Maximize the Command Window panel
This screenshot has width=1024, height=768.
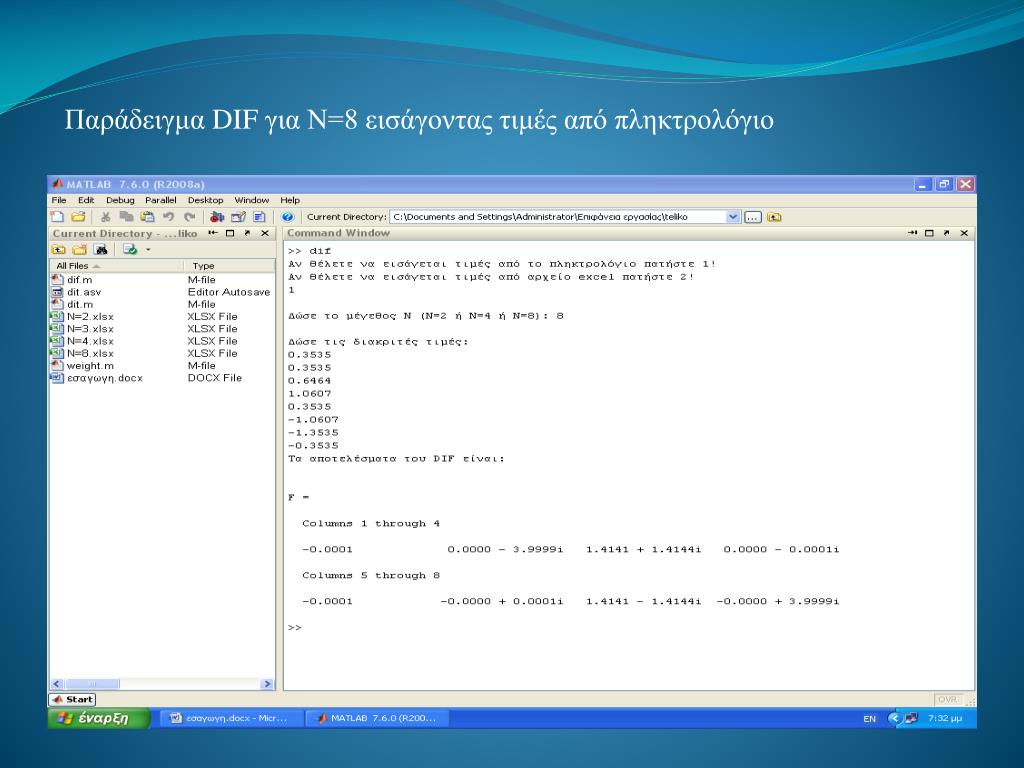click(929, 233)
